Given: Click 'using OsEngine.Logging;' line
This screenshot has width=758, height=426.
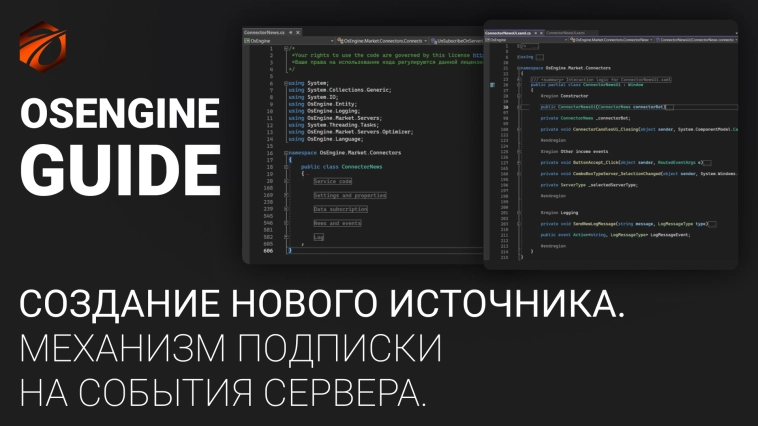Looking at the screenshot, I should pos(324,111).
